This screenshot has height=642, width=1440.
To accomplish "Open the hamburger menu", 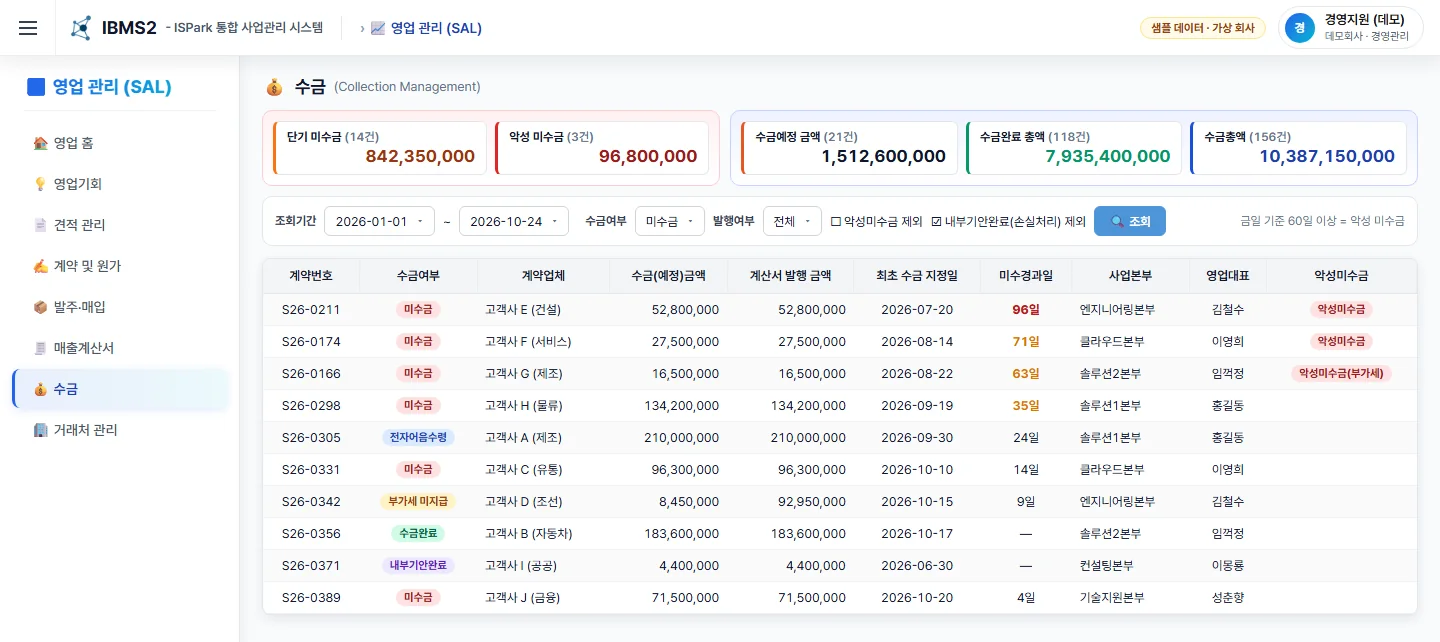I will [28, 28].
